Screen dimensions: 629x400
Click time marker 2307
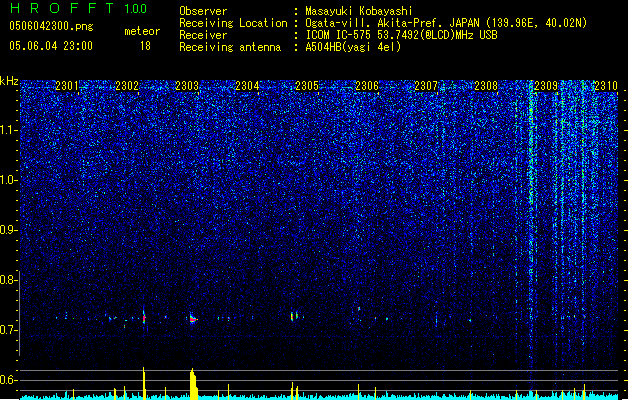pos(426,85)
